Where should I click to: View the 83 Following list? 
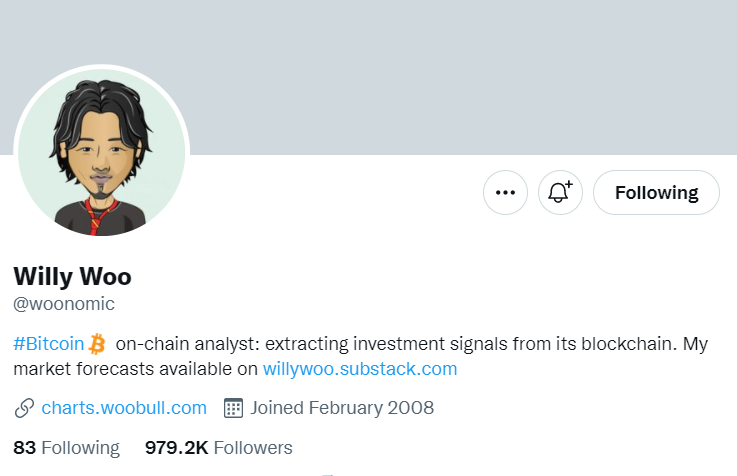coord(66,447)
